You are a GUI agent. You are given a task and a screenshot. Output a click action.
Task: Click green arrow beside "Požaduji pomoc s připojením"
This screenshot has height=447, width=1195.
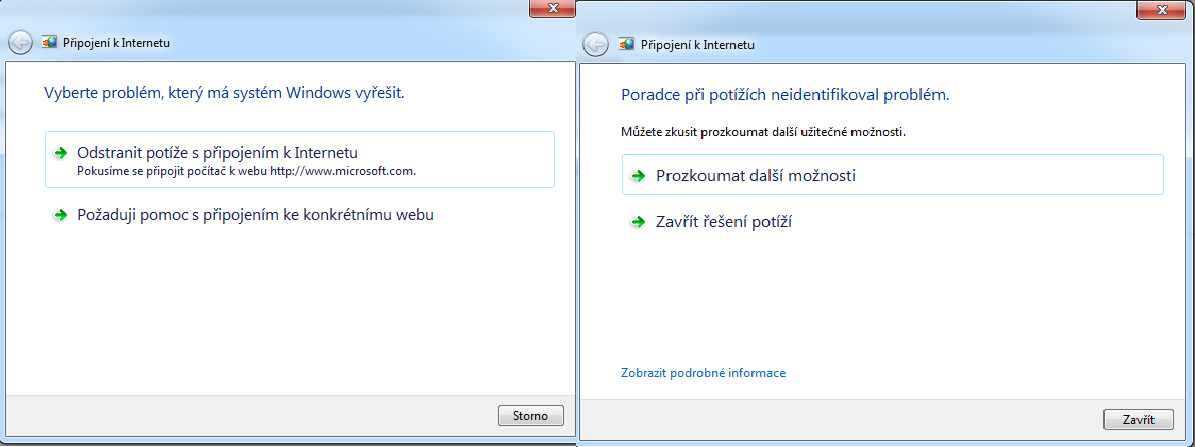pos(60,216)
